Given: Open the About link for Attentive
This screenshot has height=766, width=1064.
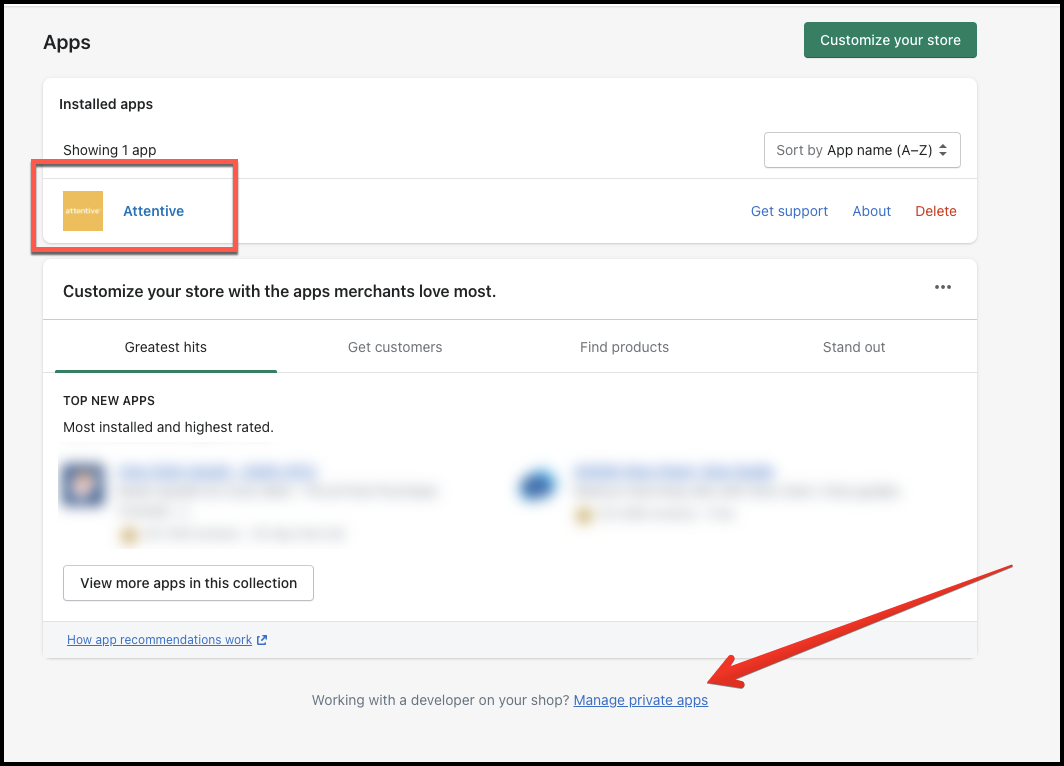Looking at the screenshot, I should pyautogui.click(x=871, y=211).
